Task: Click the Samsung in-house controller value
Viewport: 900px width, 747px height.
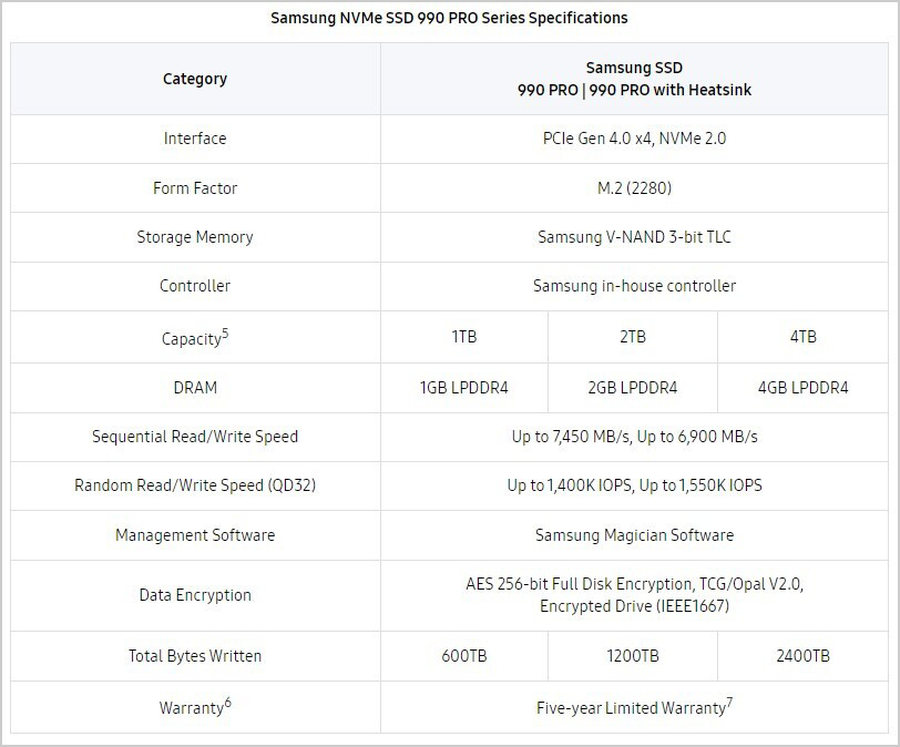Action: coord(634,286)
